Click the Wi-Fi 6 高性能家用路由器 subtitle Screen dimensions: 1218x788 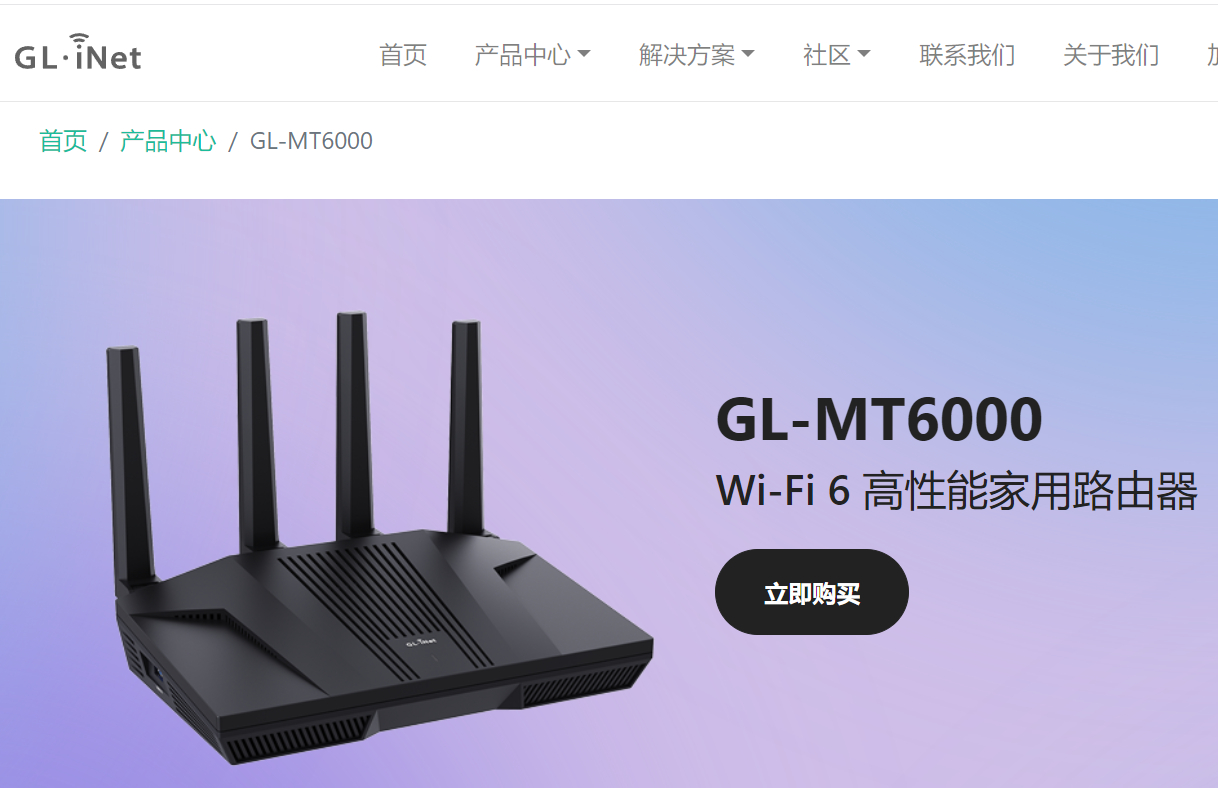(957, 491)
